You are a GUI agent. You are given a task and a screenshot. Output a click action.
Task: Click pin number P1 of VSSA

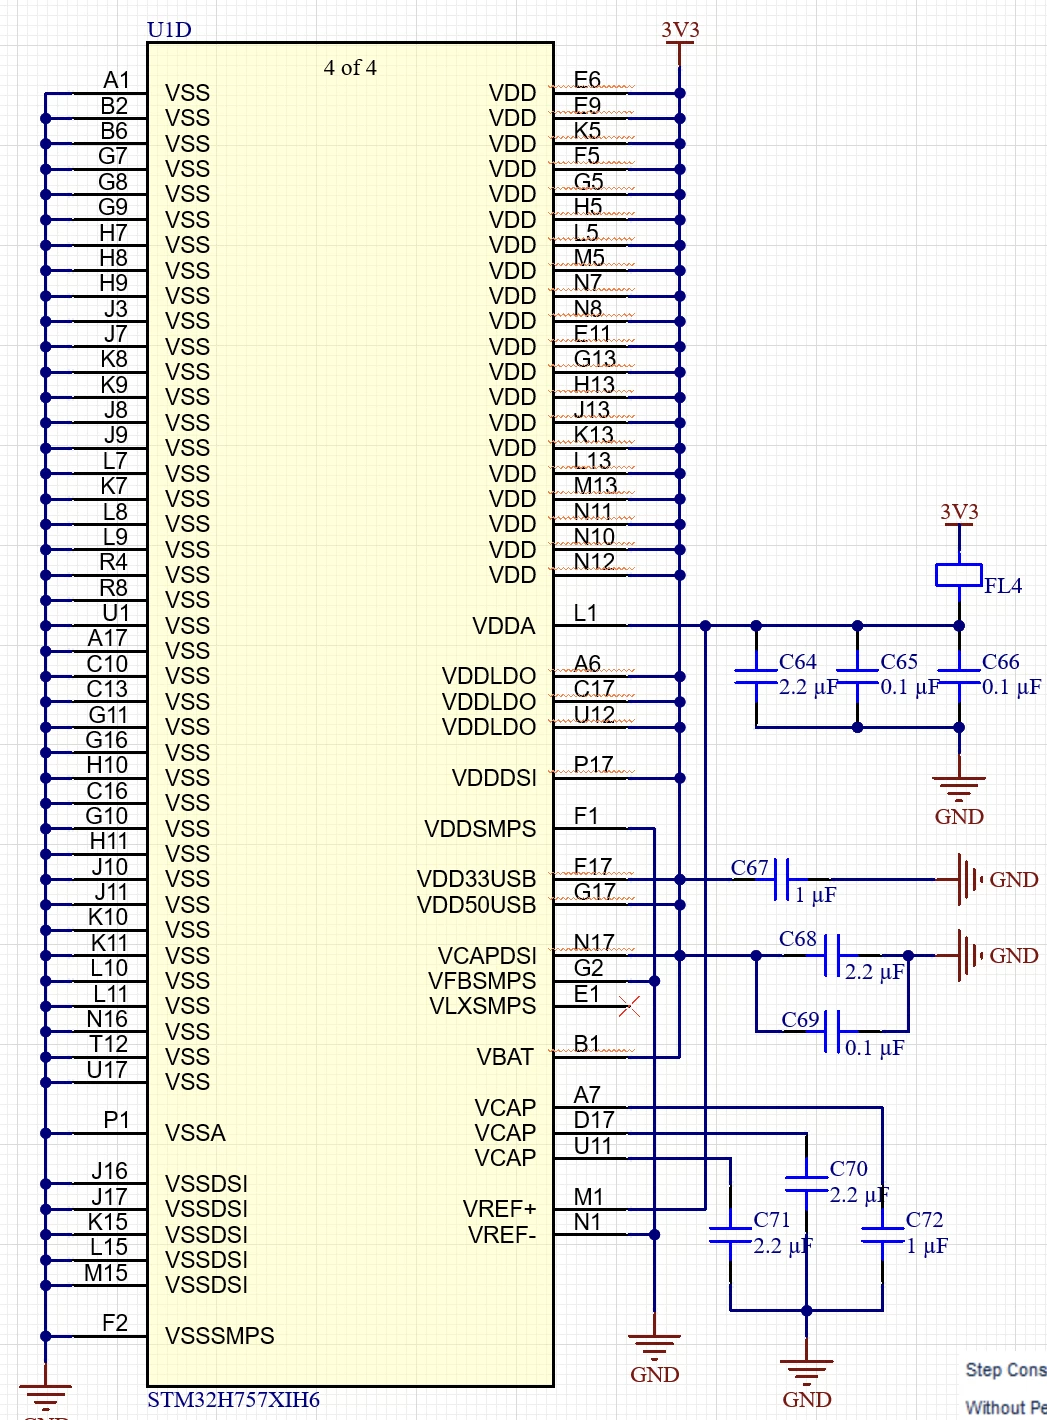pos(116,1120)
